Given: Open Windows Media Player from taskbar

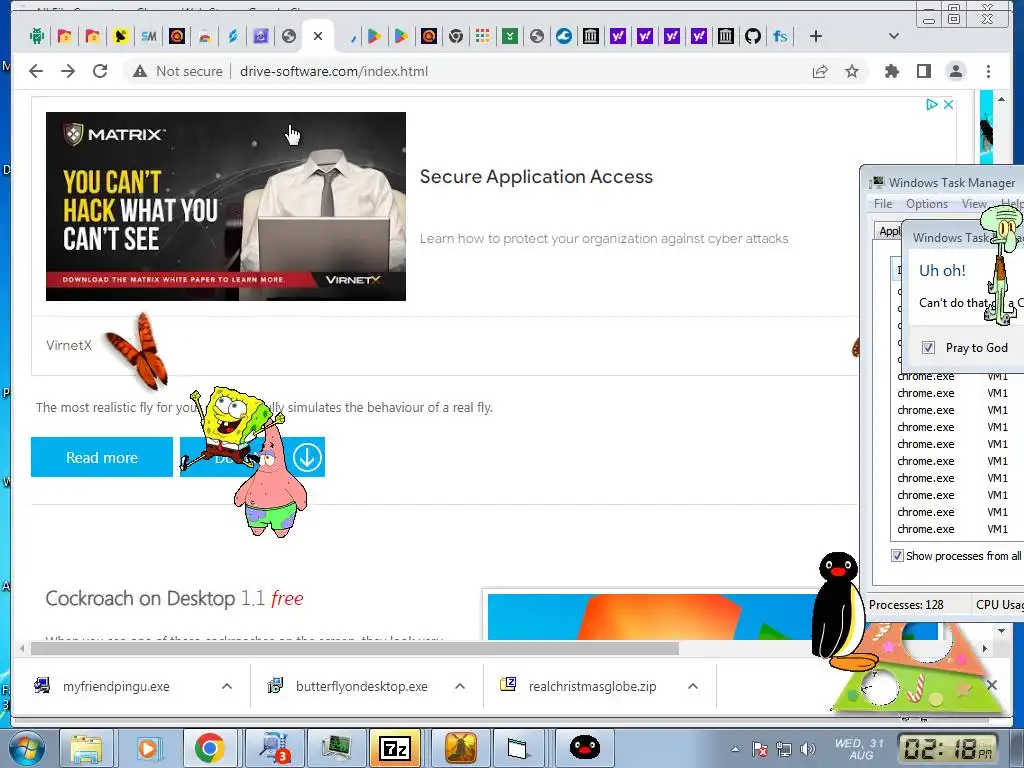Looking at the screenshot, I should pyautogui.click(x=148, y=748).
